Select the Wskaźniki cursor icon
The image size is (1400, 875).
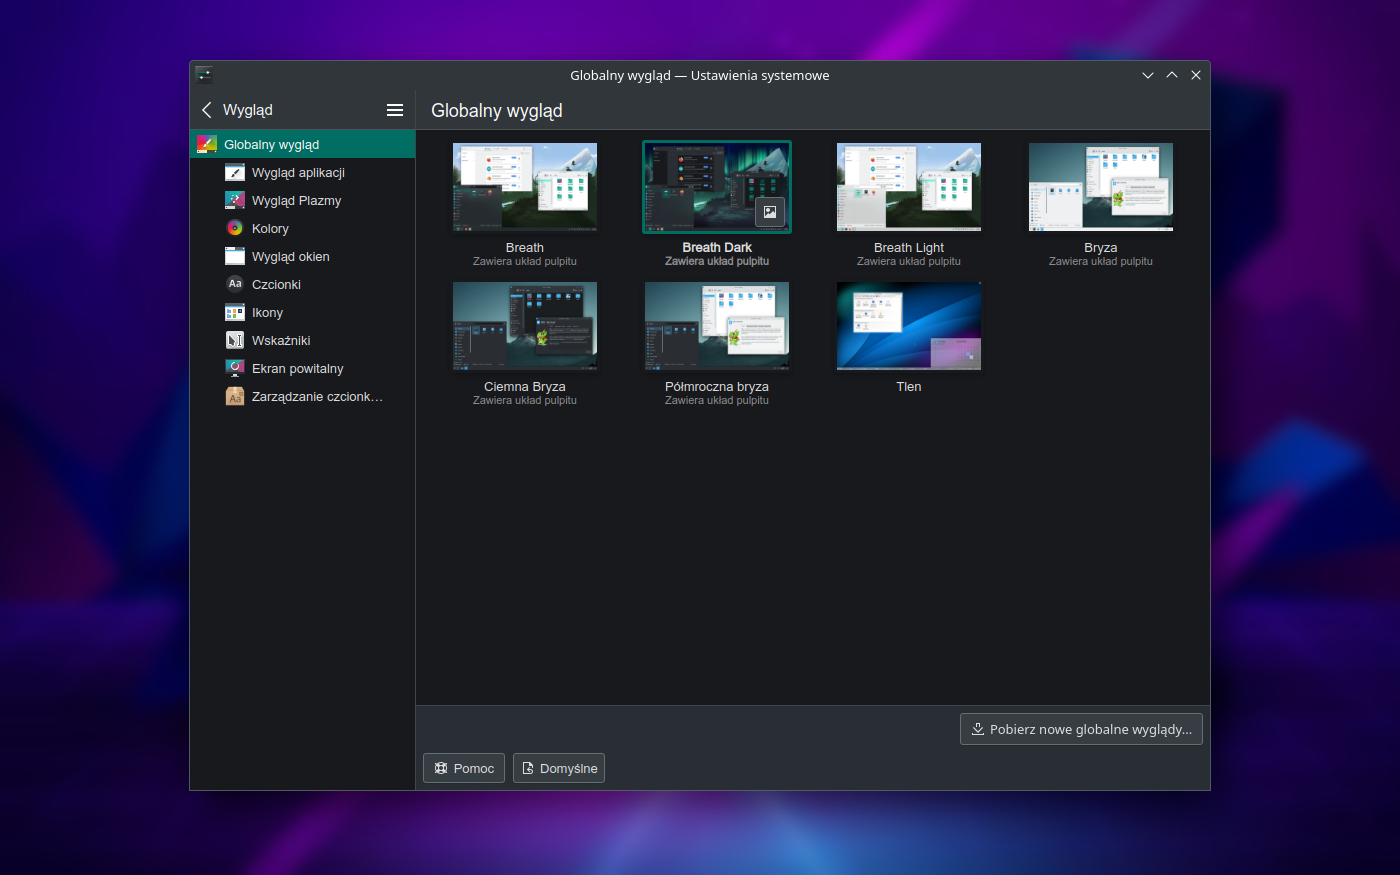pyautogui.click(x=235, y=340)
